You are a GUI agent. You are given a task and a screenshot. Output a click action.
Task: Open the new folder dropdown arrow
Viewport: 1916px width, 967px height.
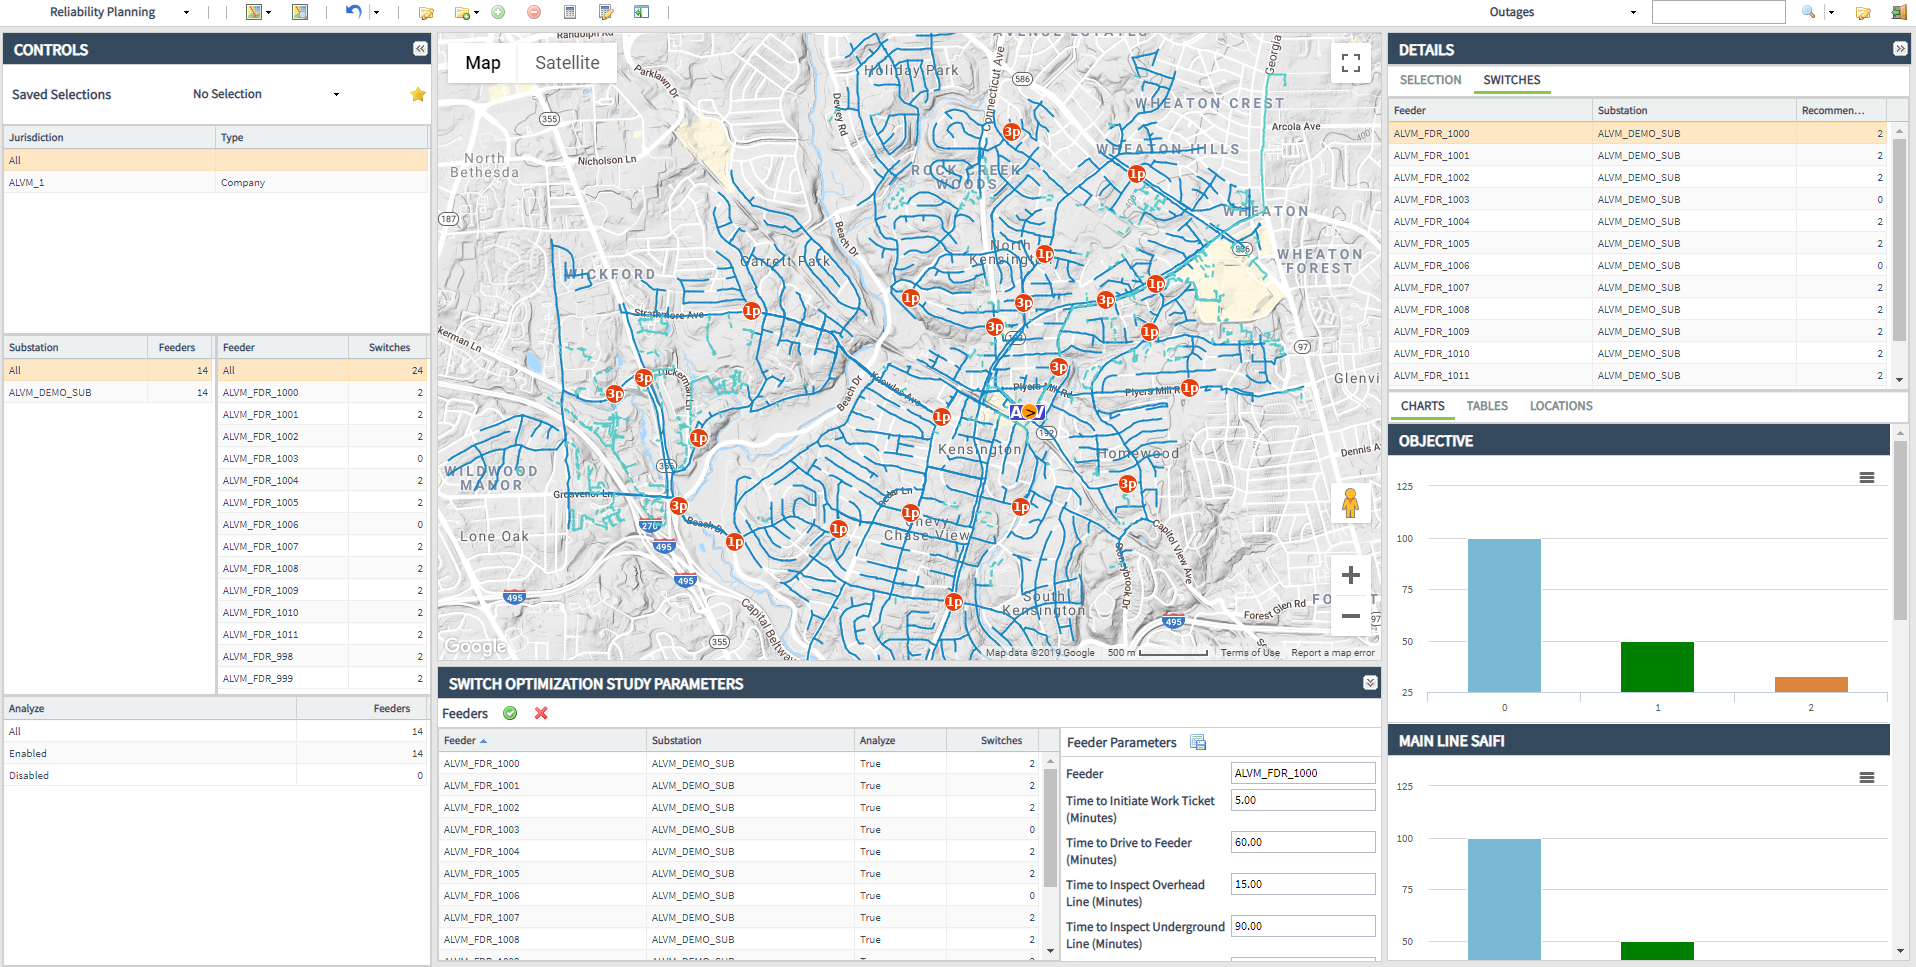coord(477,12)
